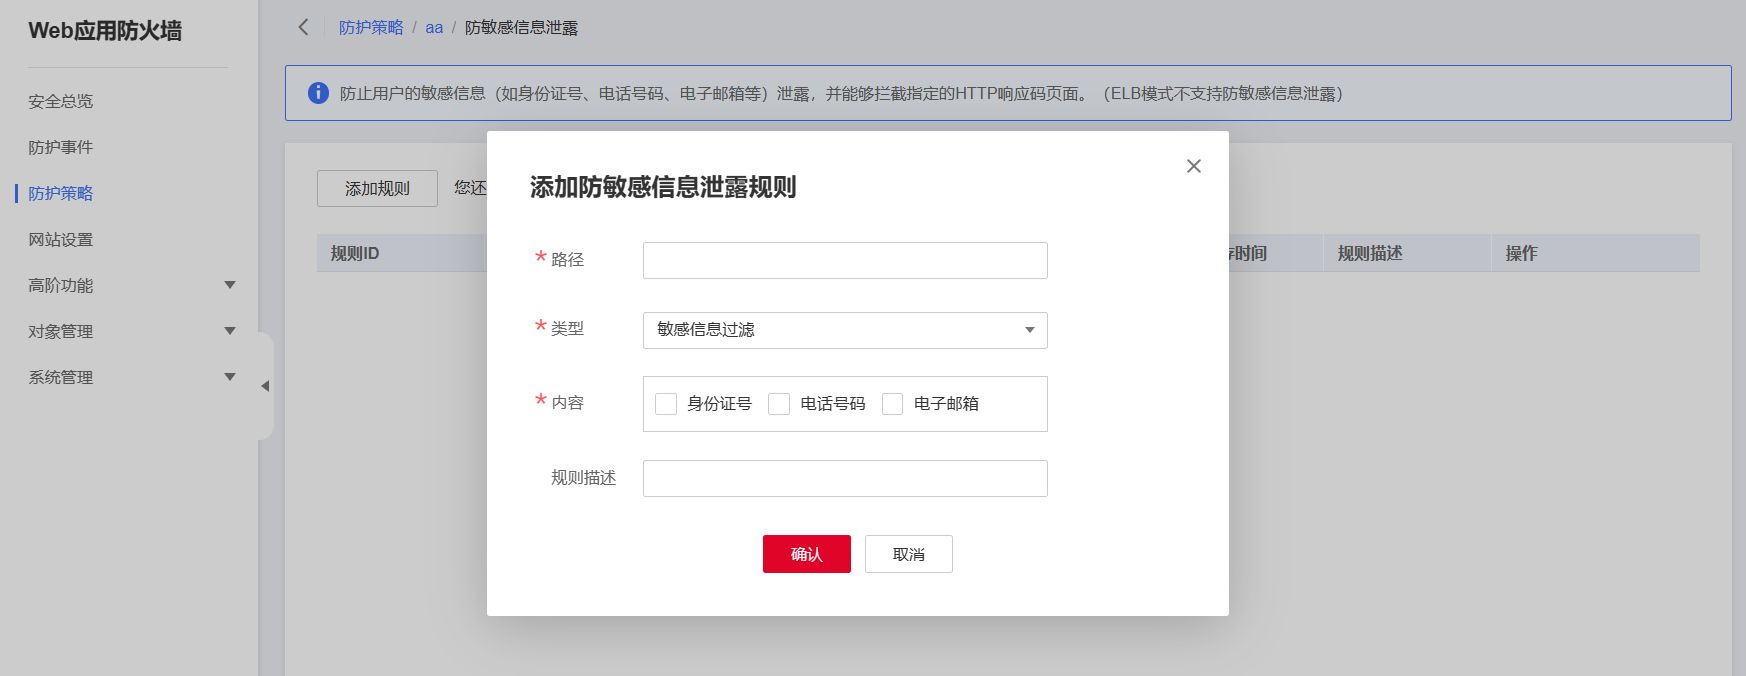Select 网站设置 in the sidebar

[61, 239]
